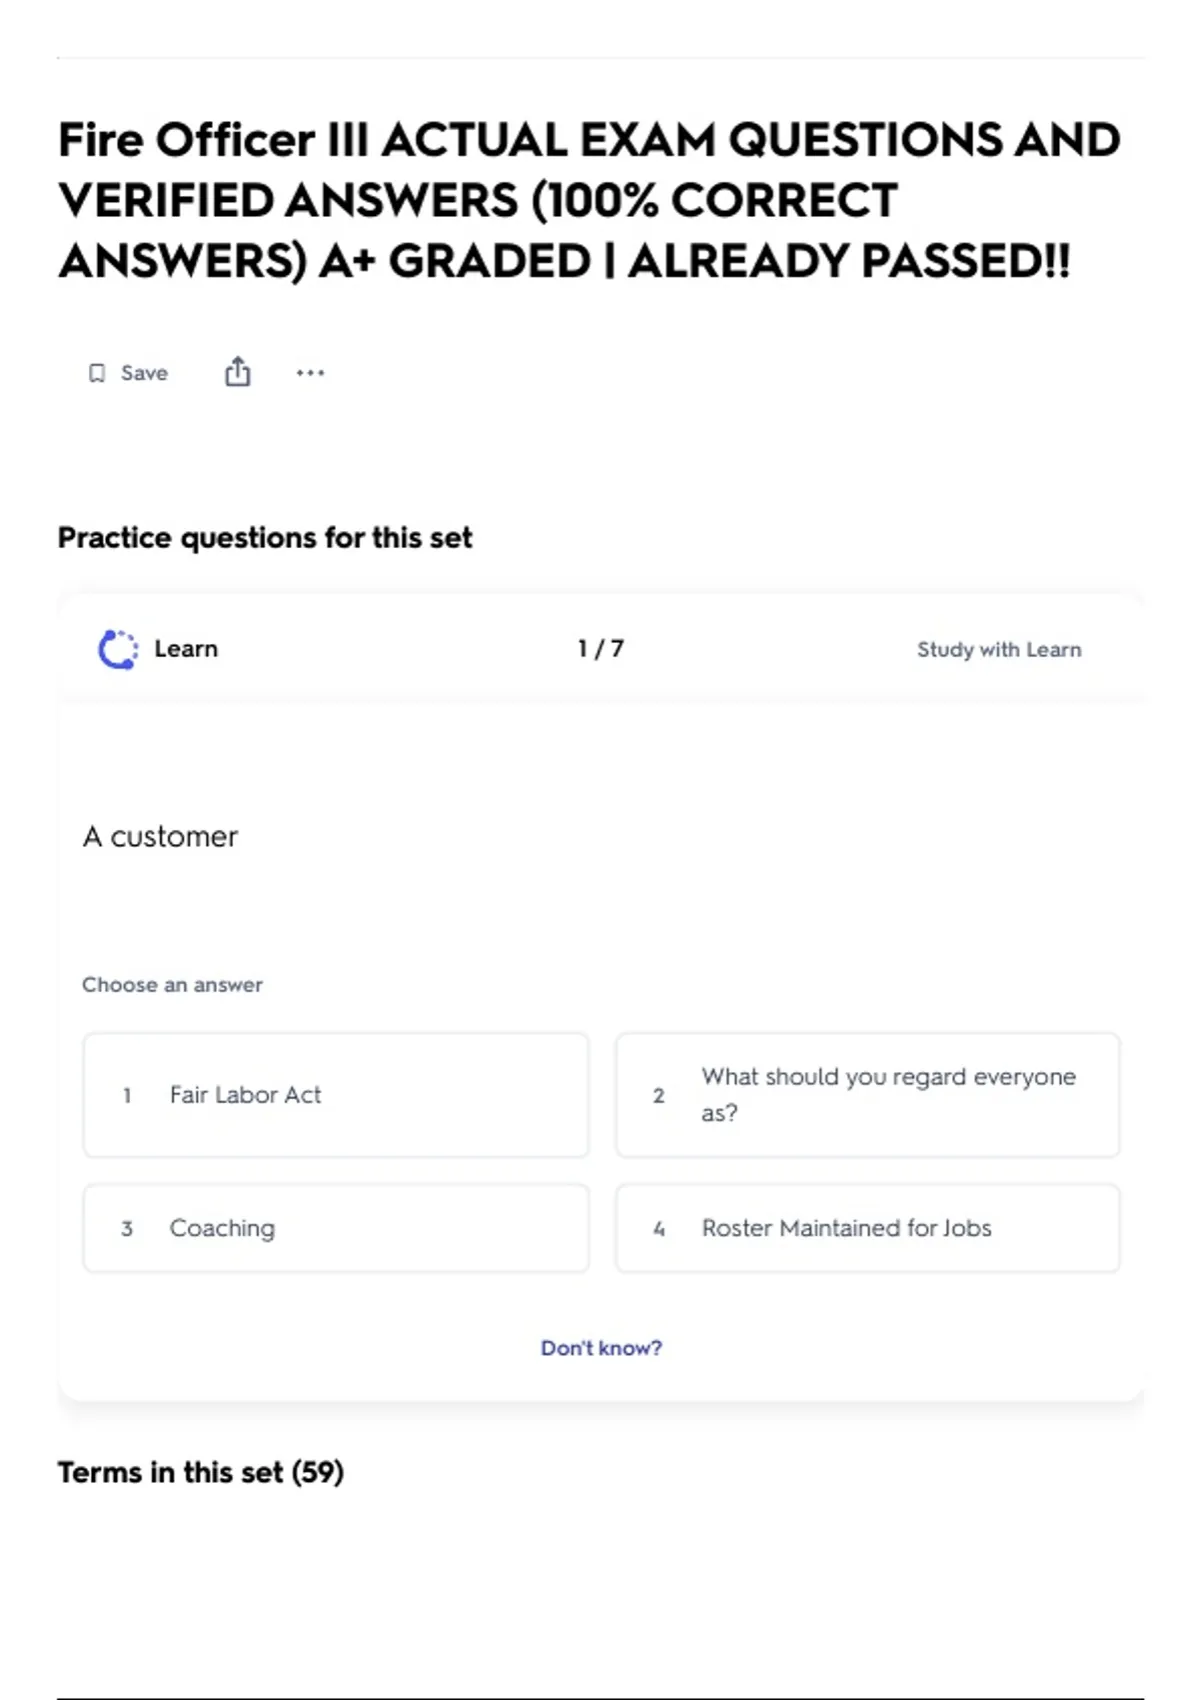Click the number 1 badge on first answer
The height and width of the screenshot is (1700, 1200).
click(x=127, y=1096)
